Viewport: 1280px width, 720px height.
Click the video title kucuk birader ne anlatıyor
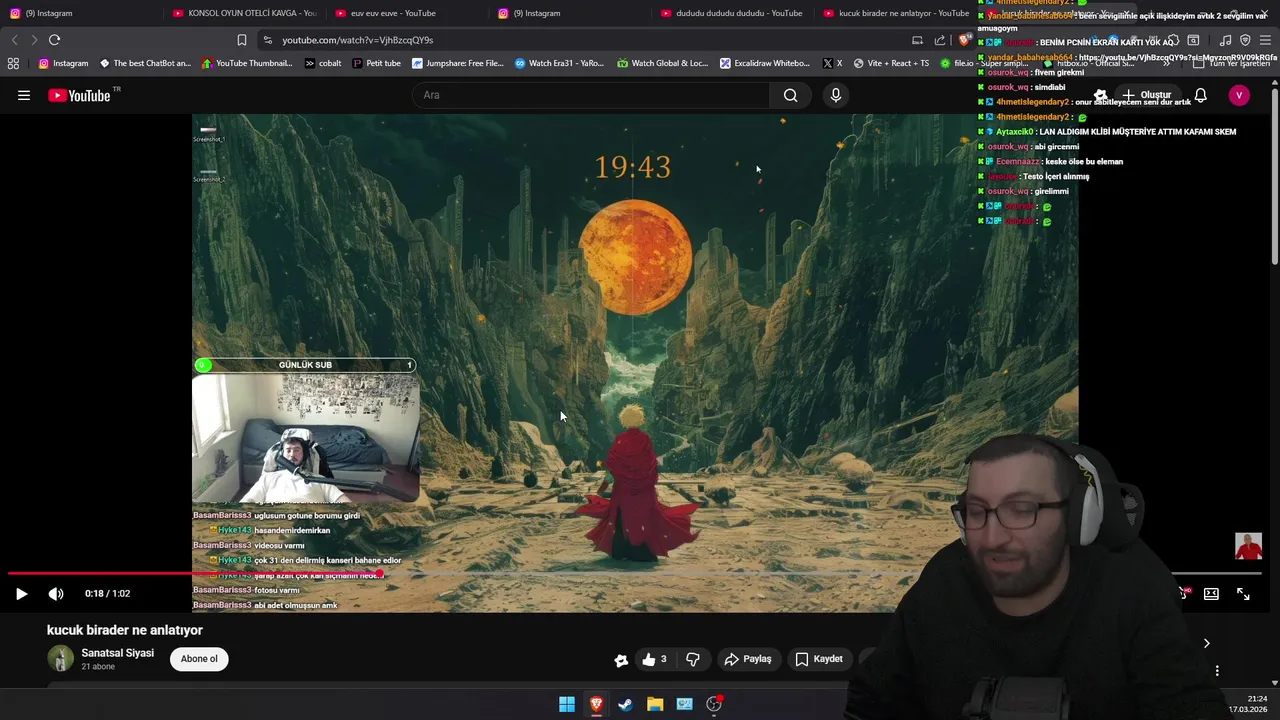point(125,630)
